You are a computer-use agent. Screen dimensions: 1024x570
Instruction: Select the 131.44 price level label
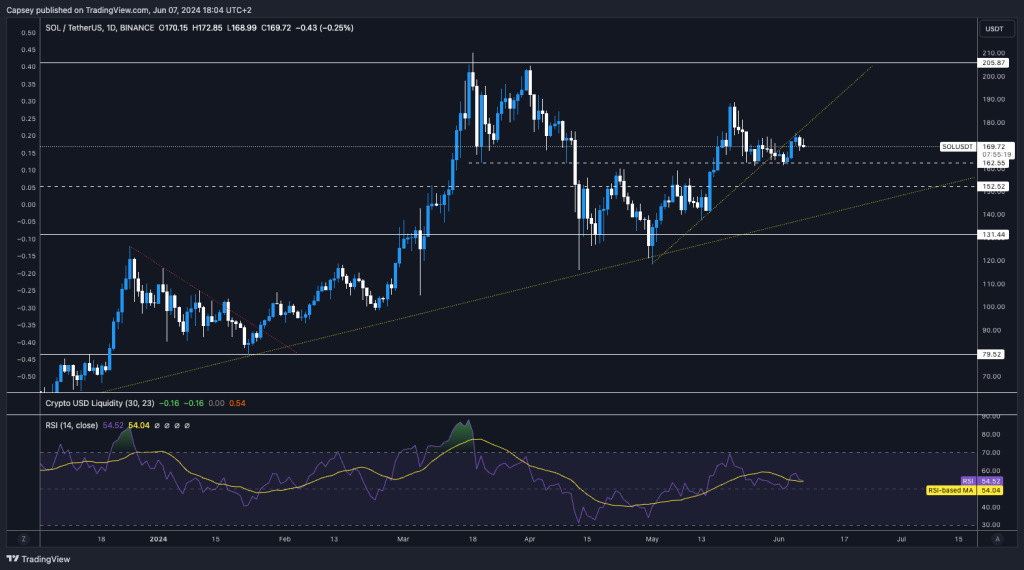993,234
